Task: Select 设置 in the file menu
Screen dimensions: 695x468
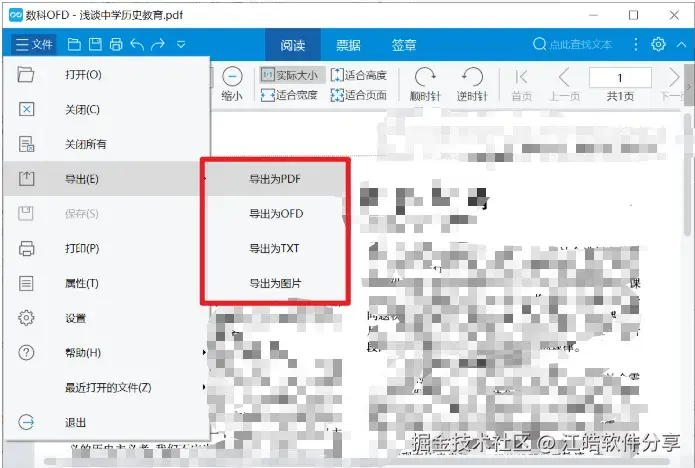Action: pyautogui.click(x=106, y=318)
